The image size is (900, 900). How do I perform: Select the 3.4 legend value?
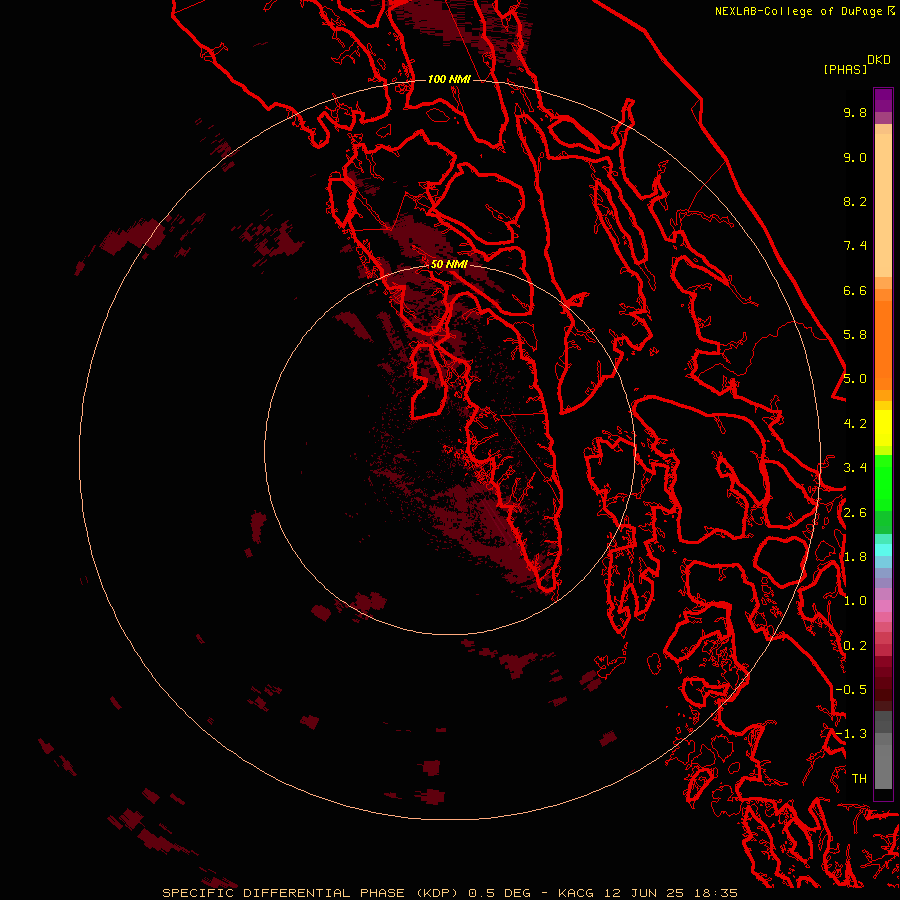[855, 468]
